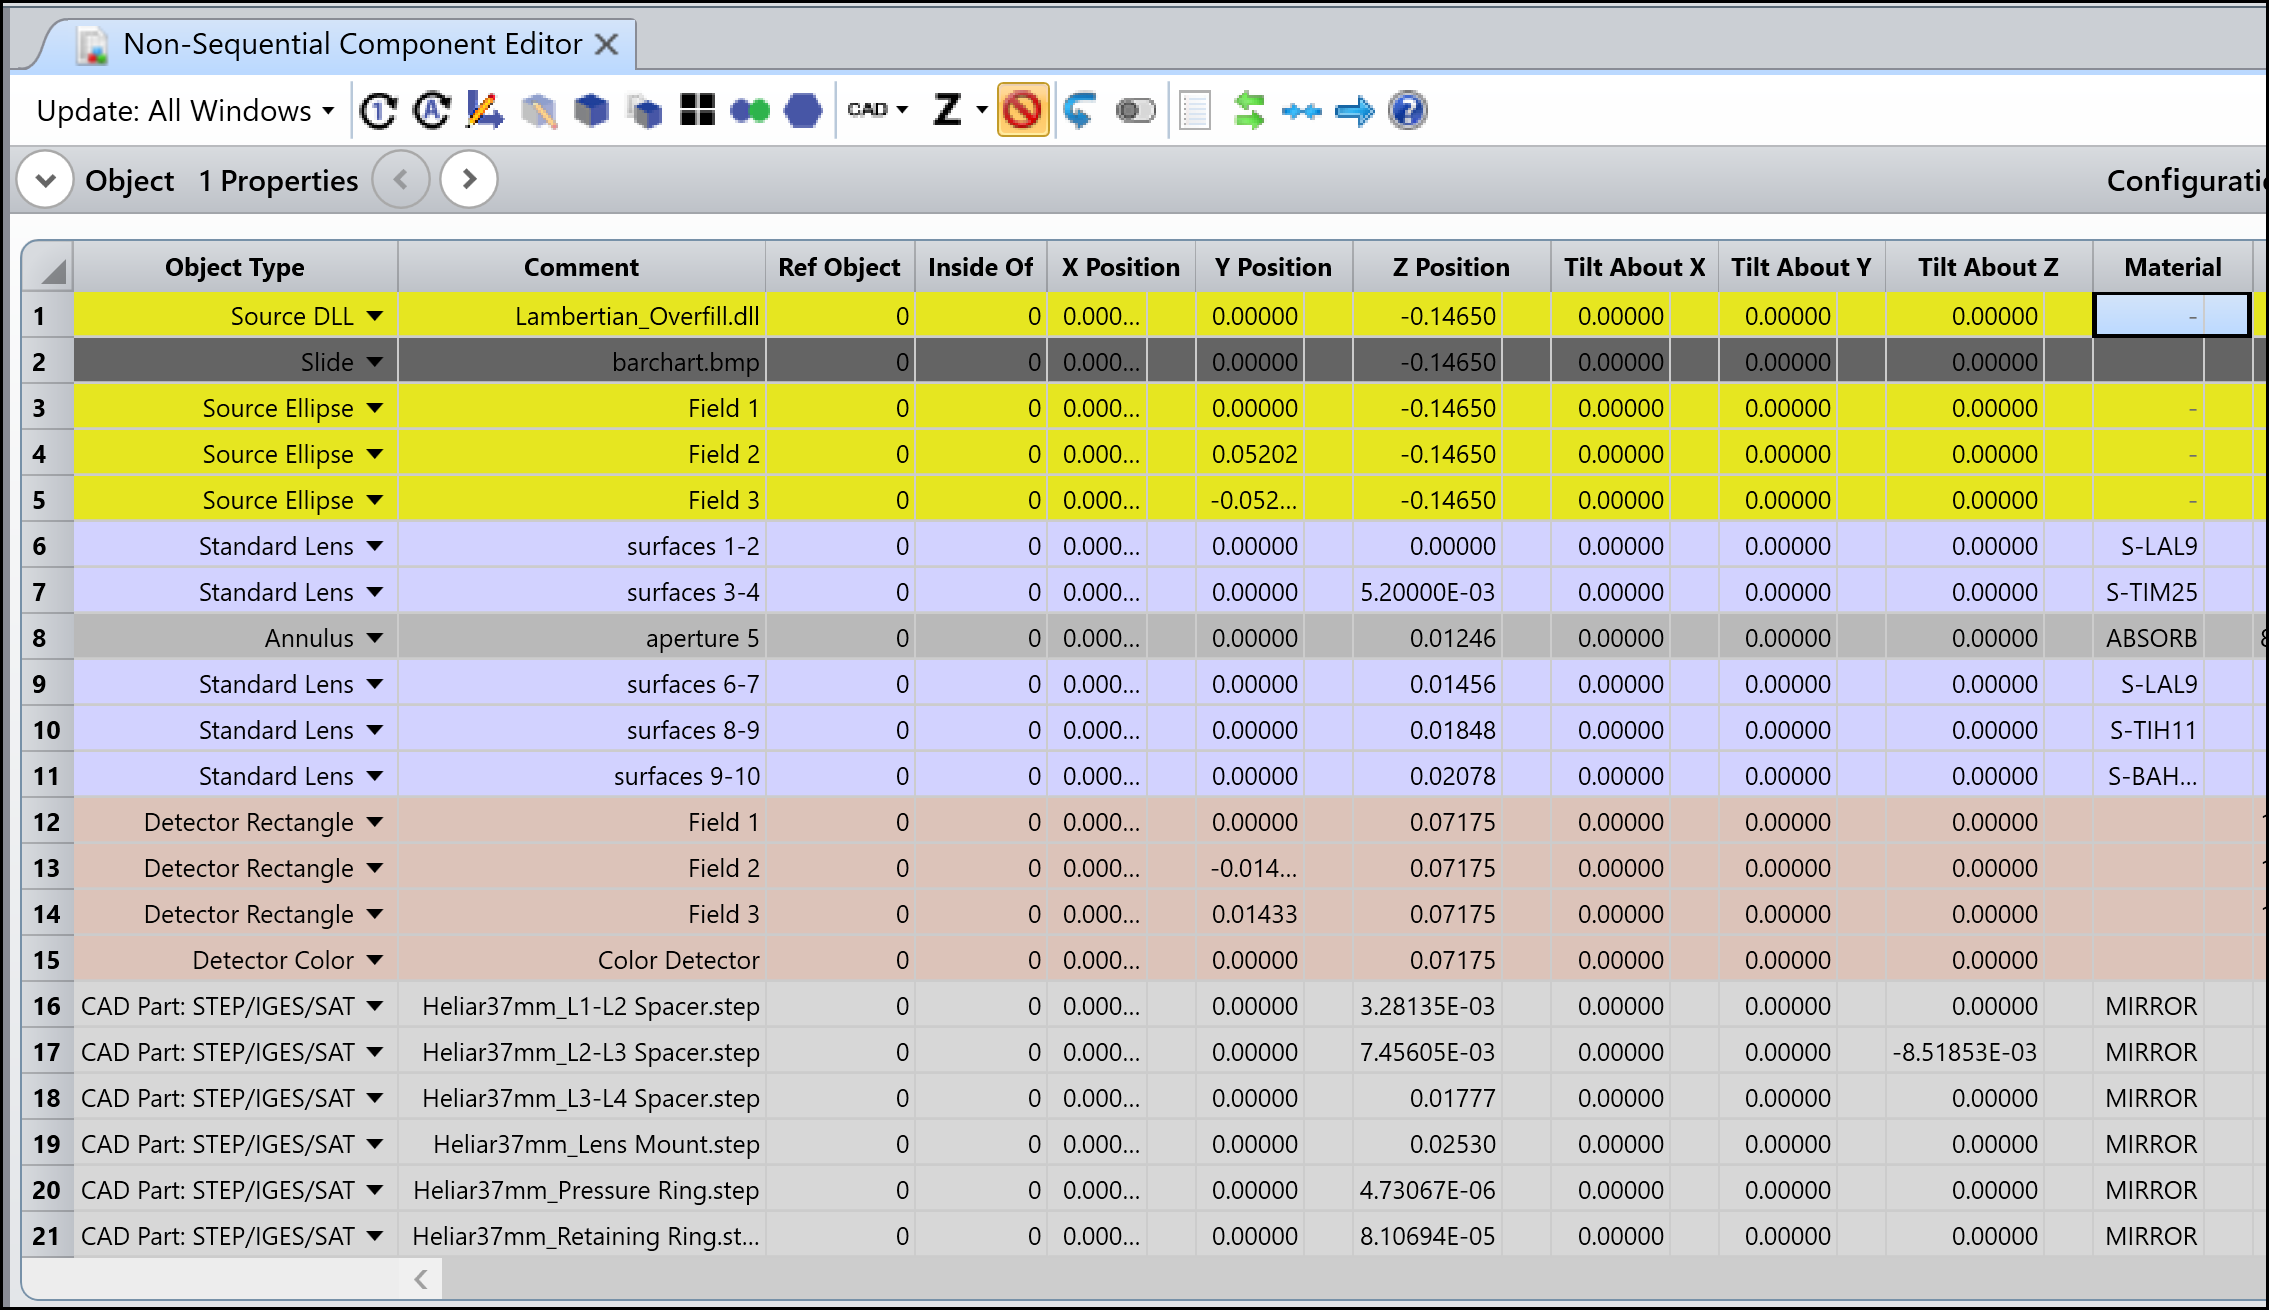This screenshot has width=2269, height=1310.
Task: Click the document list page icon
Action: point(1195,111)
